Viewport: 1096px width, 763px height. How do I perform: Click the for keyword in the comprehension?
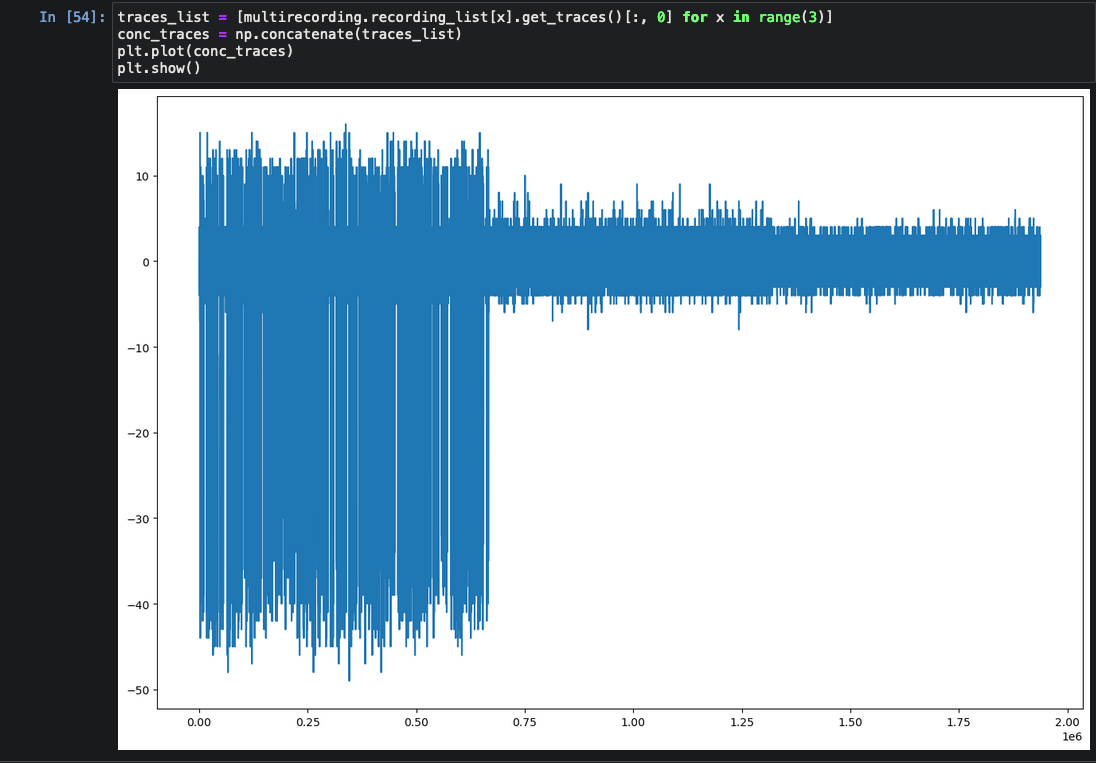(695, 17)
